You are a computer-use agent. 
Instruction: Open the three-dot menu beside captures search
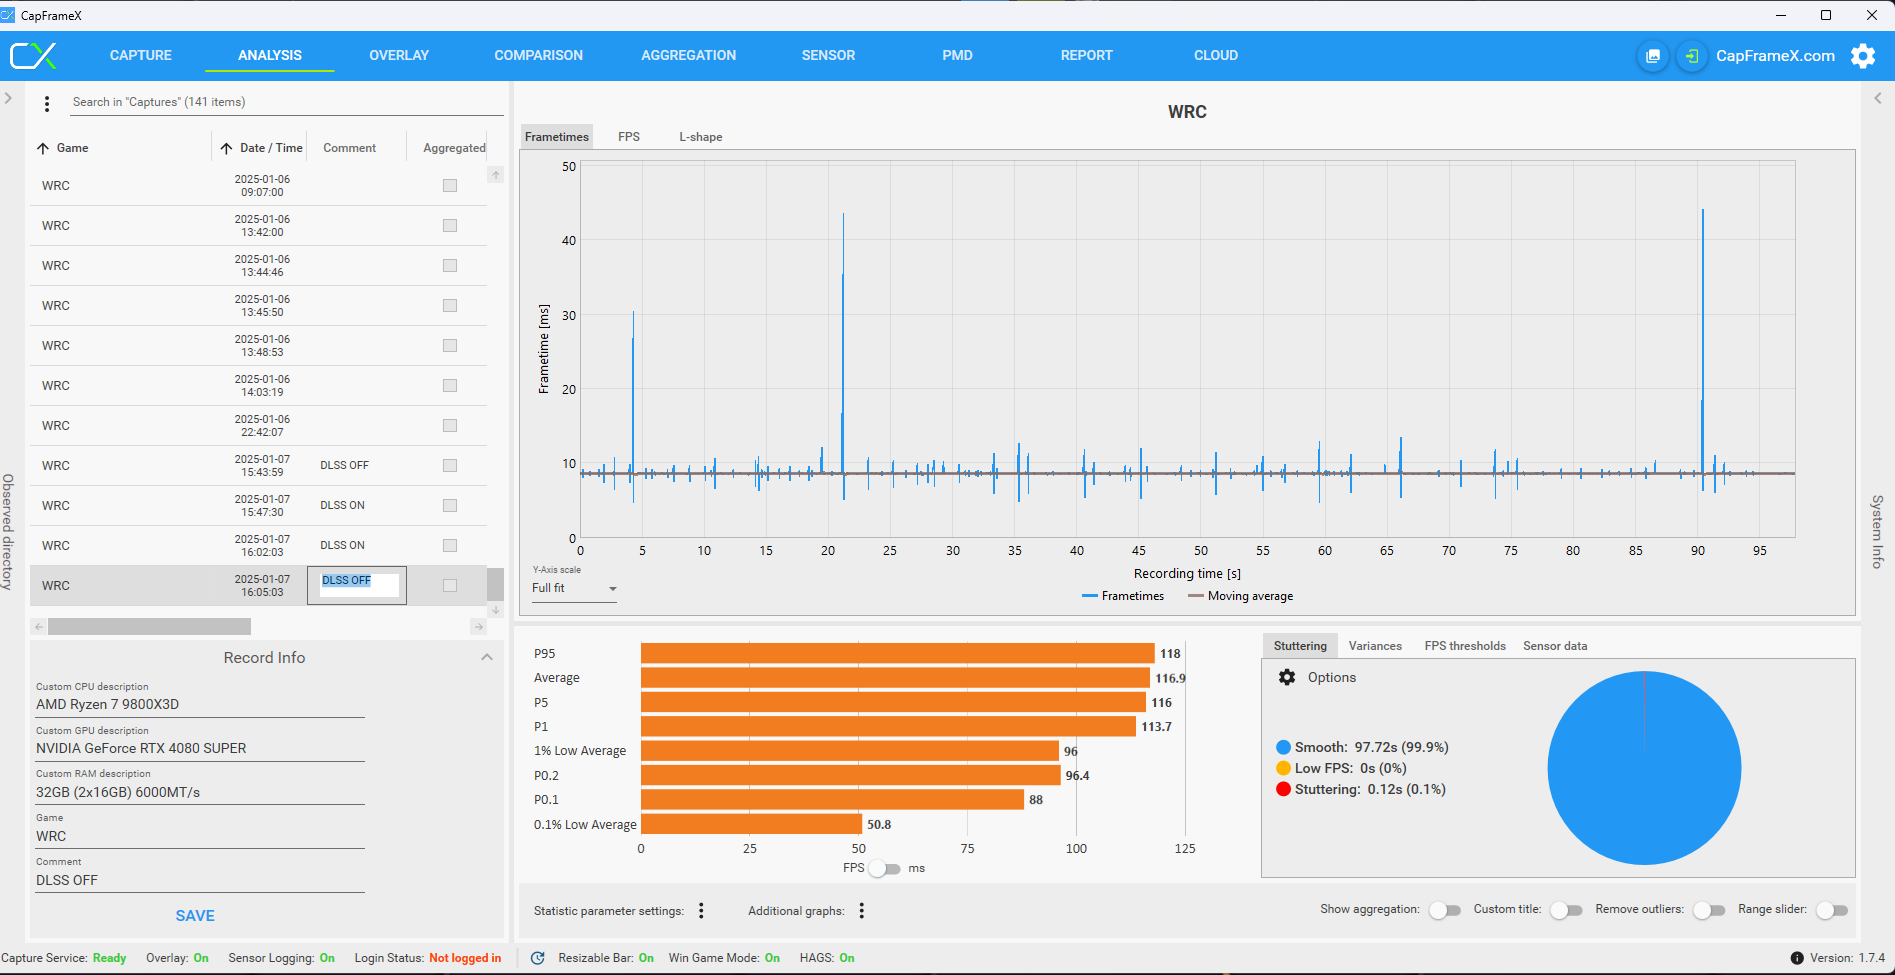click(47, 103)
